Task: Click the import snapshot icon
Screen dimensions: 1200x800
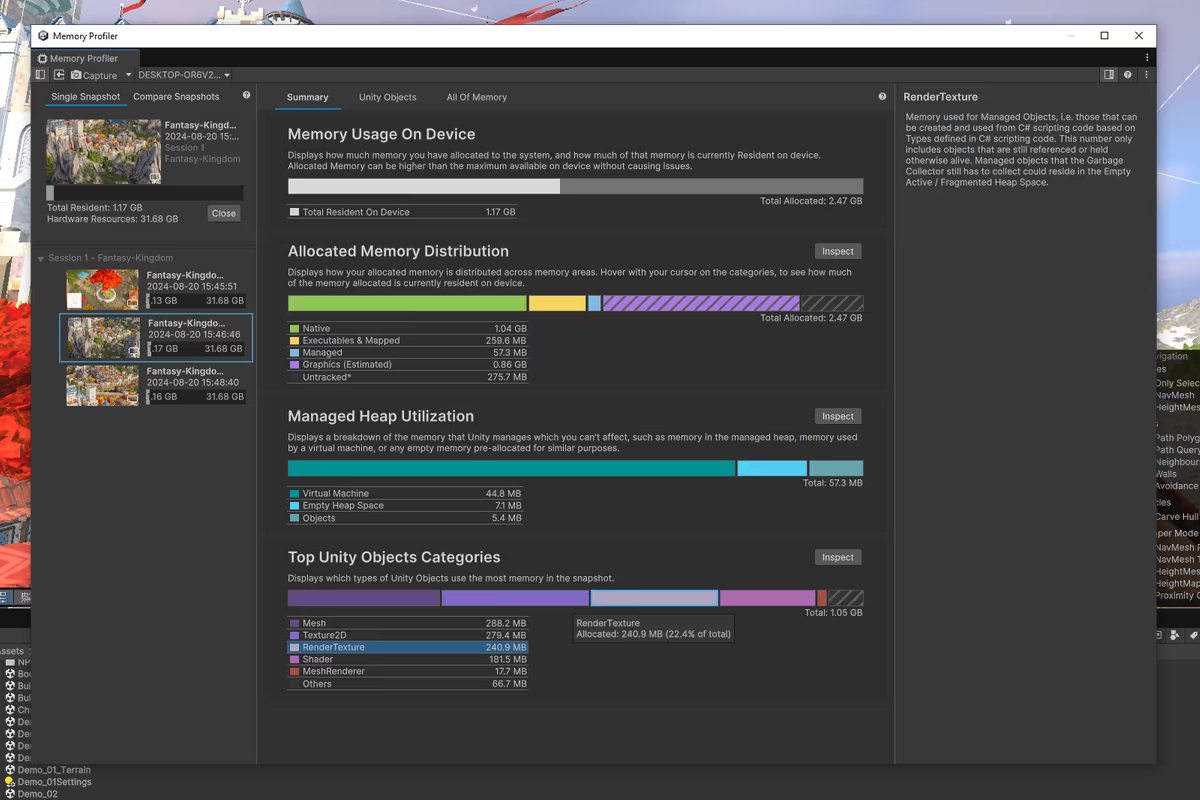Action: tap(58, 75)
